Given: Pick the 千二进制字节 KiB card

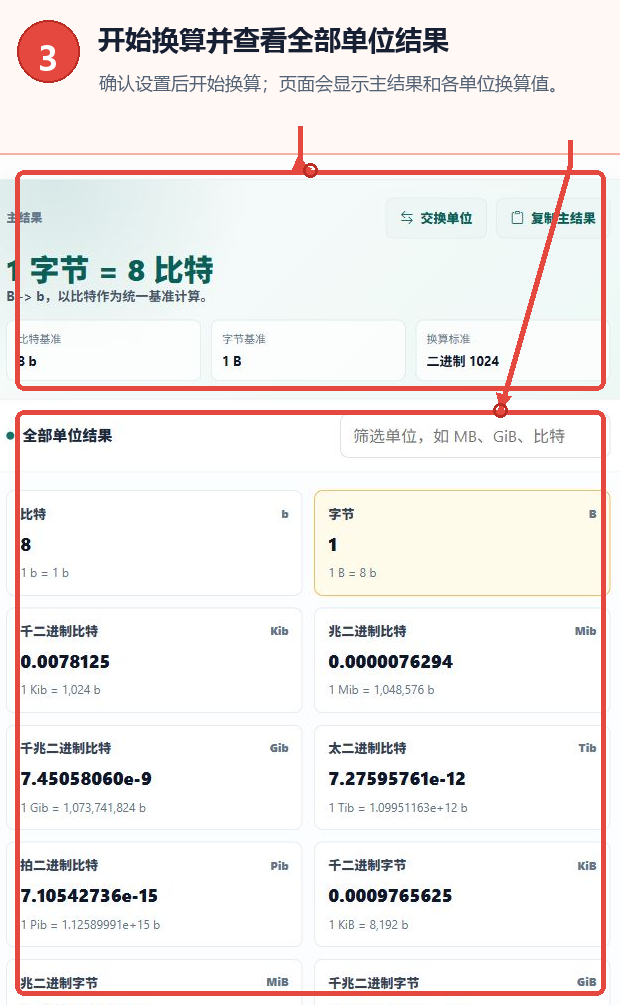Looking at the screenshot, I should (462, 895).
